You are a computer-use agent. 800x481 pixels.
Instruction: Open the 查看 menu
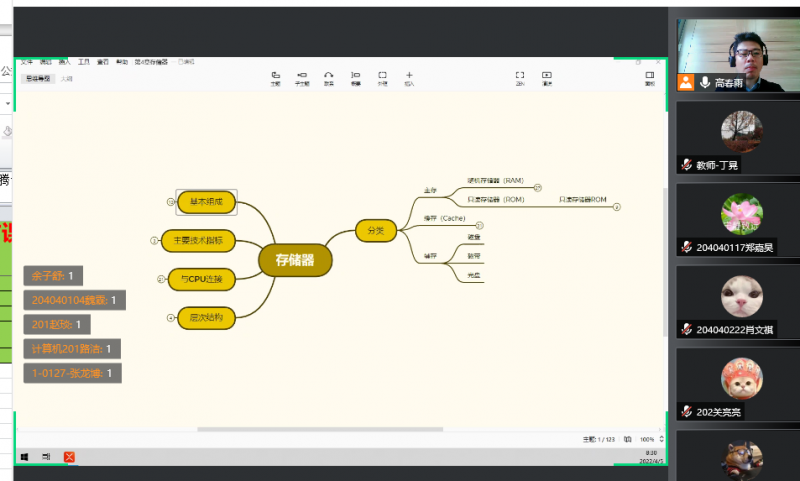(101, 62)
